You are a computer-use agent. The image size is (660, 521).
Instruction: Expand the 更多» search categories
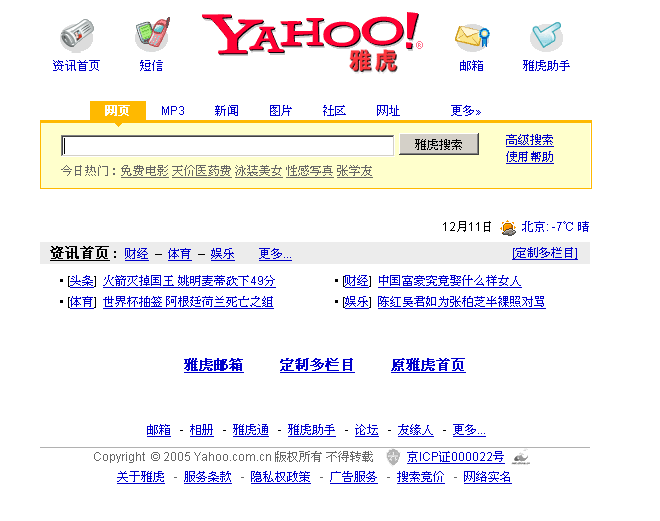466,111
